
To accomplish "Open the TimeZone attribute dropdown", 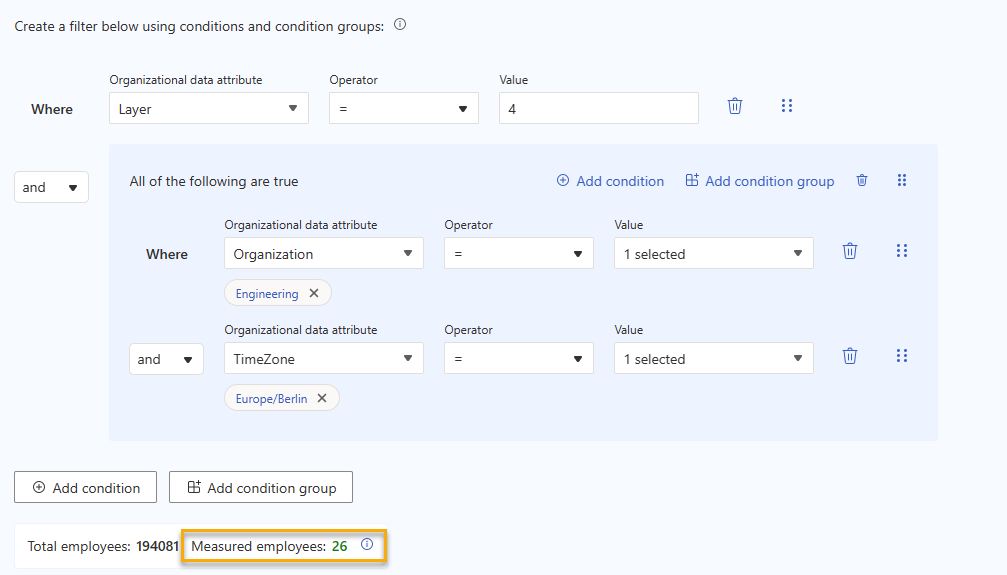I will click(x=323, y=359).
